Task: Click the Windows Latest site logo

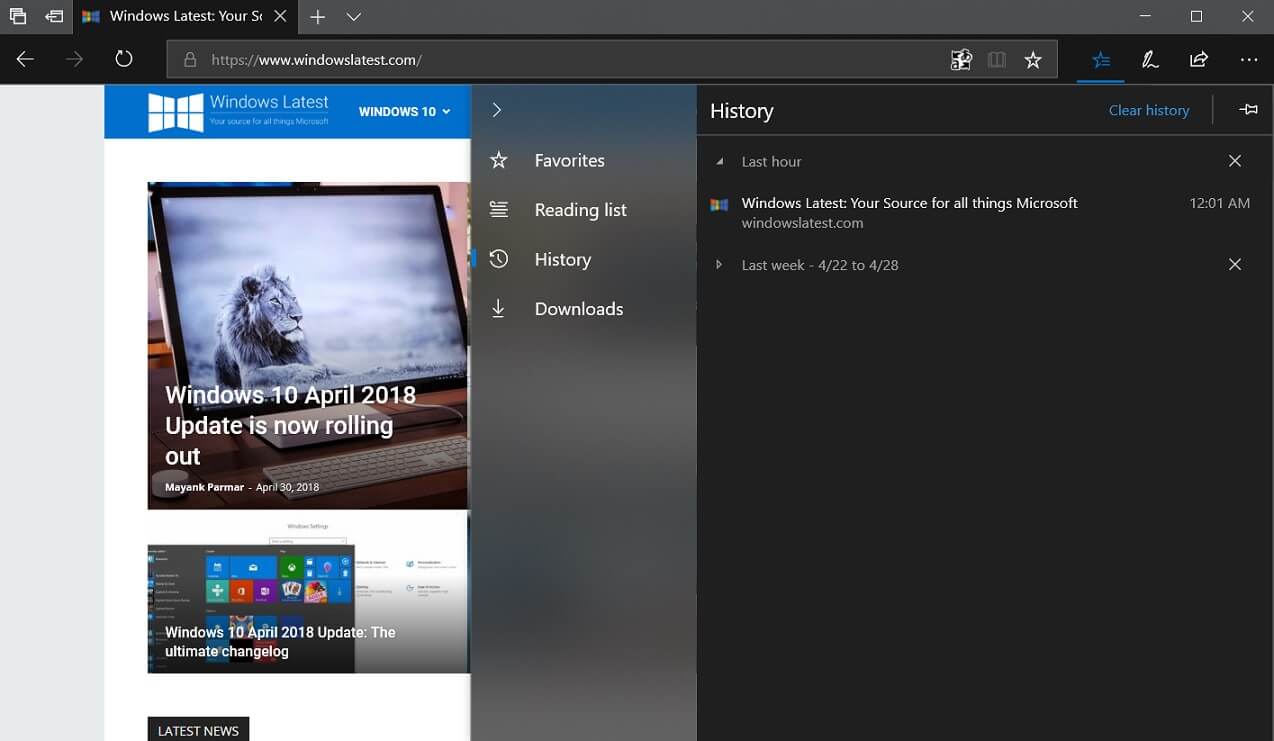Action: (x=238, y=111)
